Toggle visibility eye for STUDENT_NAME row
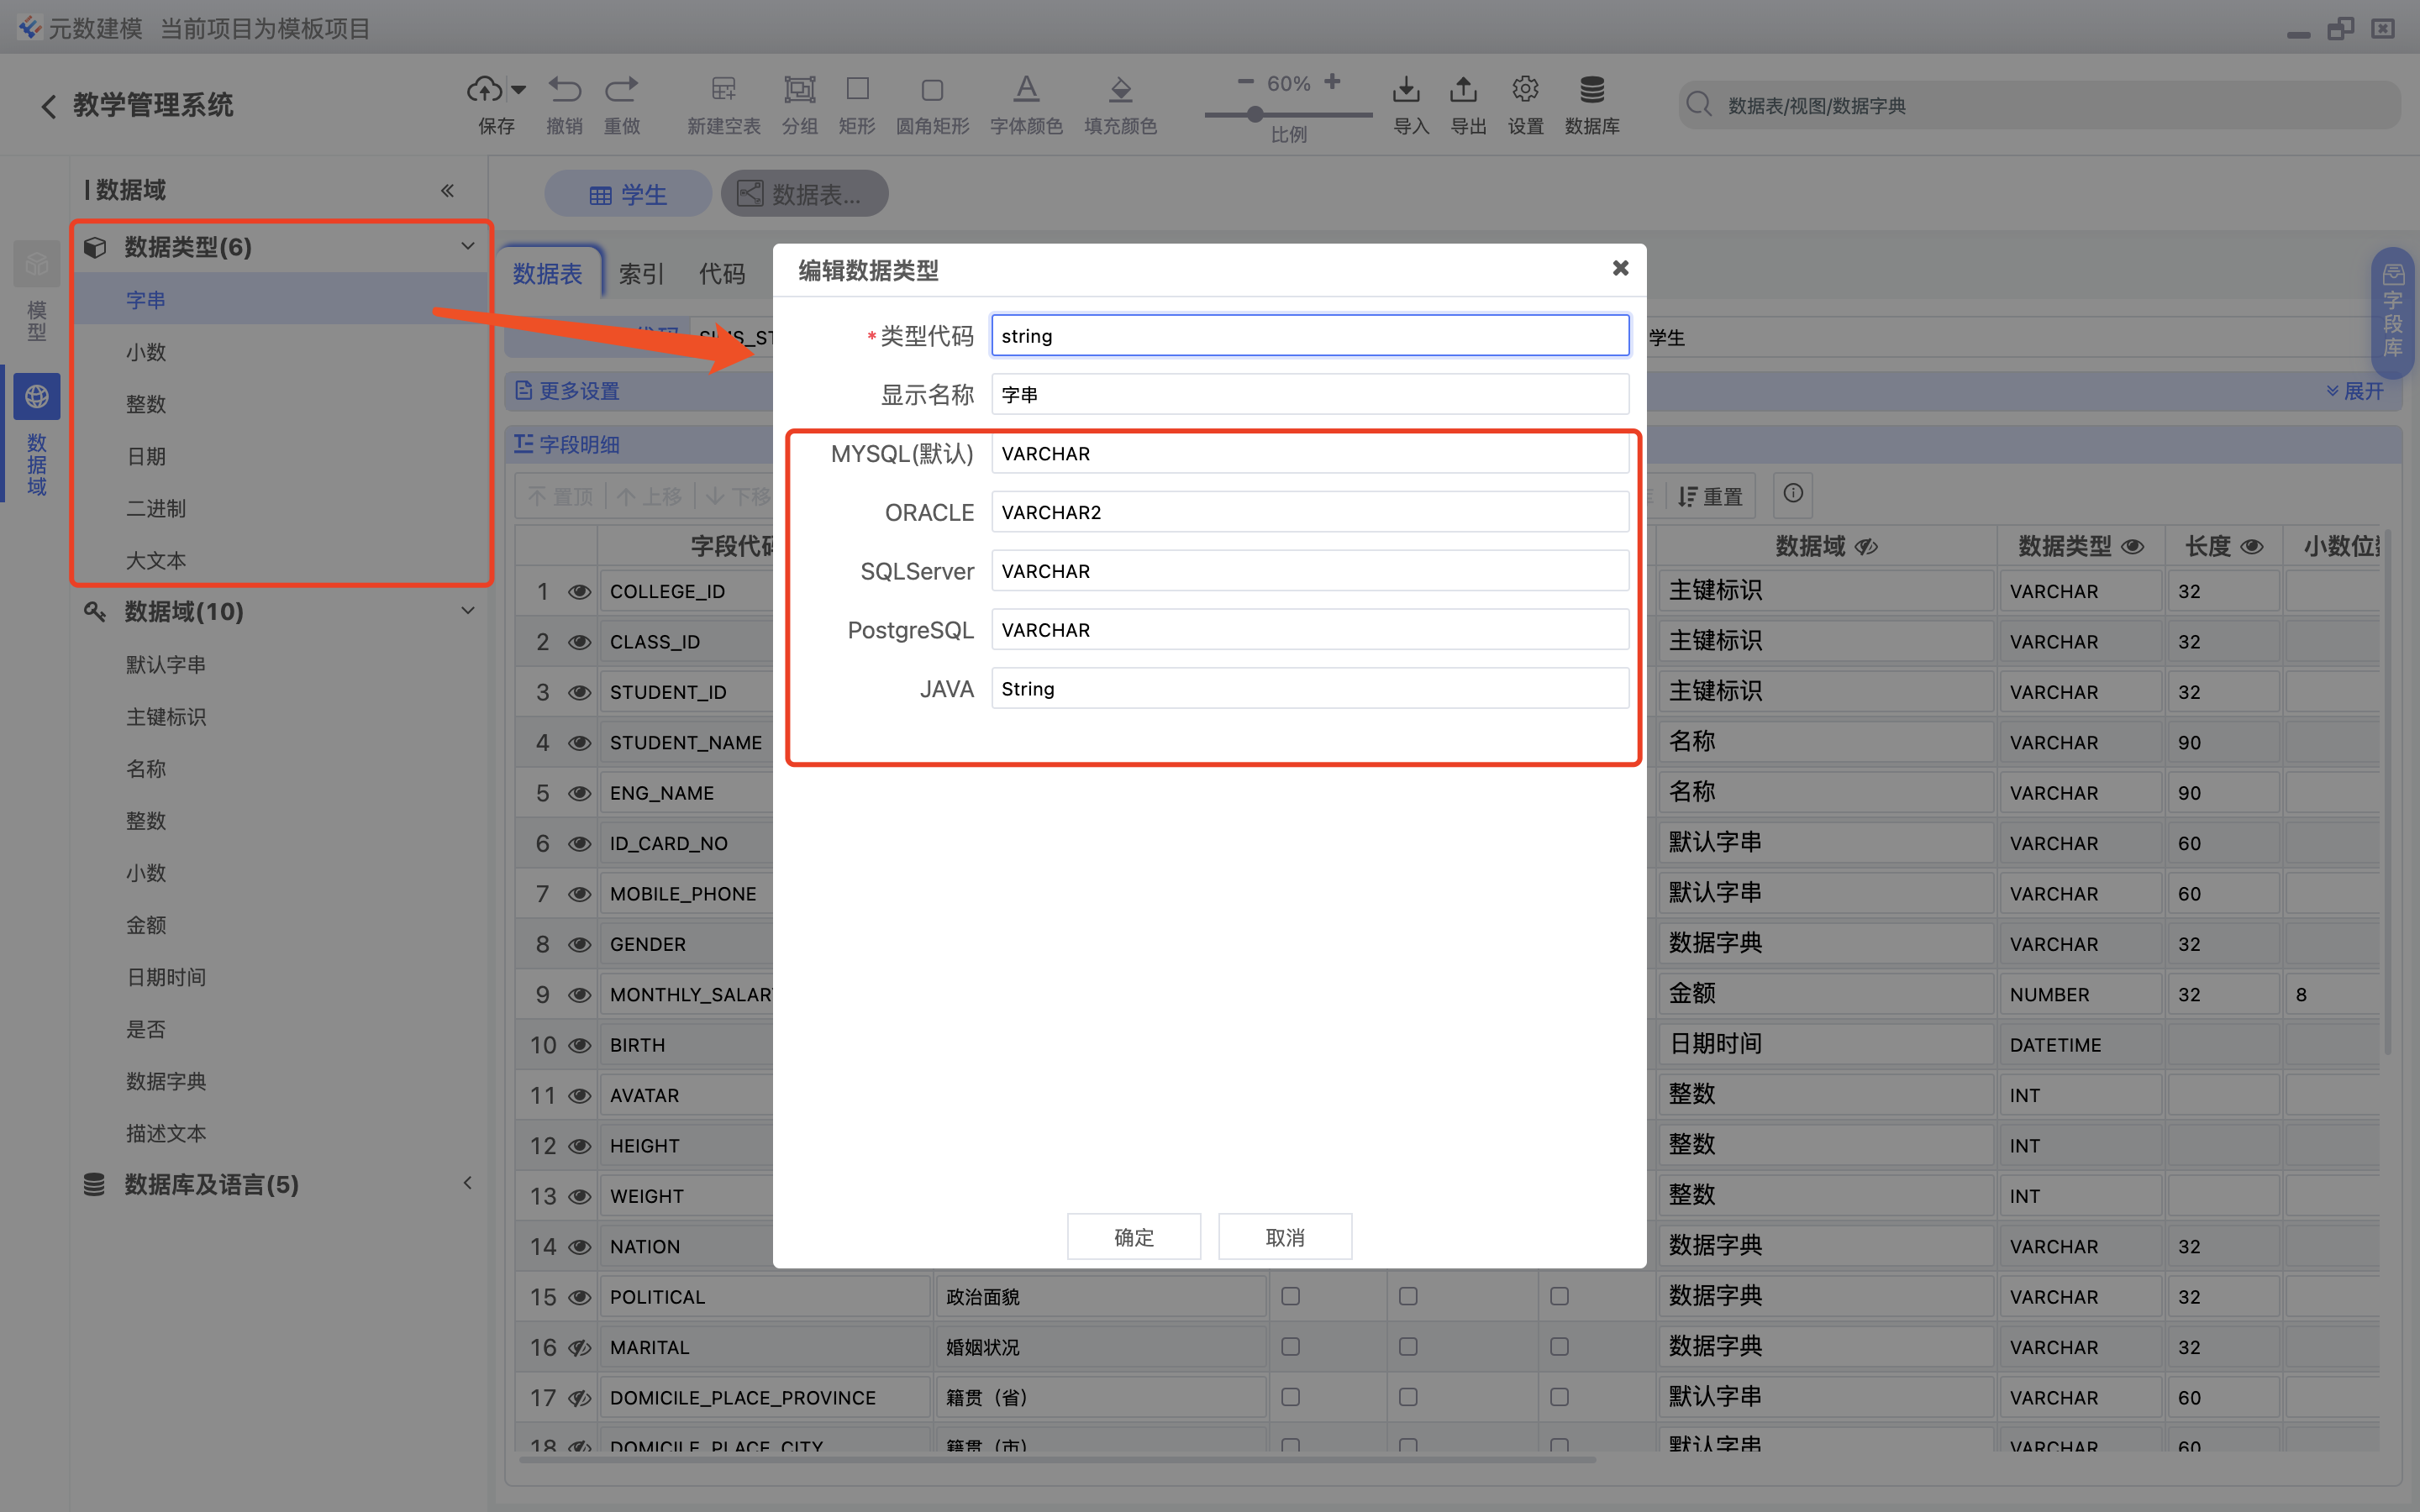The width and height of the screenshot is (2420, 1512). point(579,742)
